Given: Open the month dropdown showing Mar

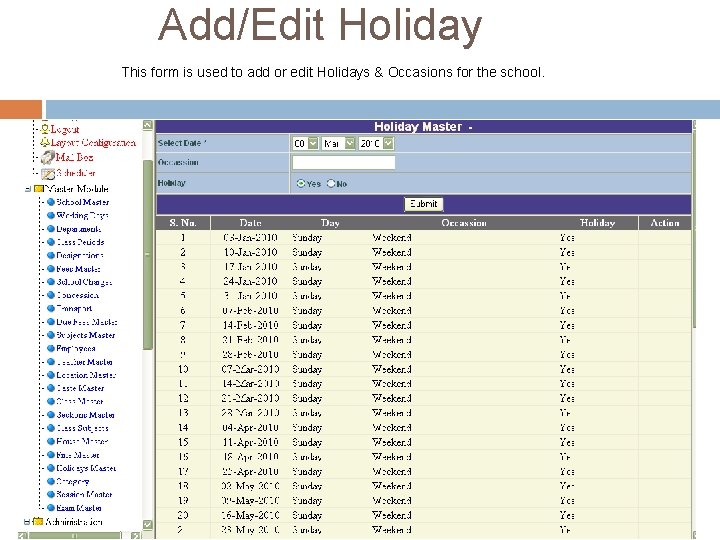Looking at the screenshot, I should (350, 143).
